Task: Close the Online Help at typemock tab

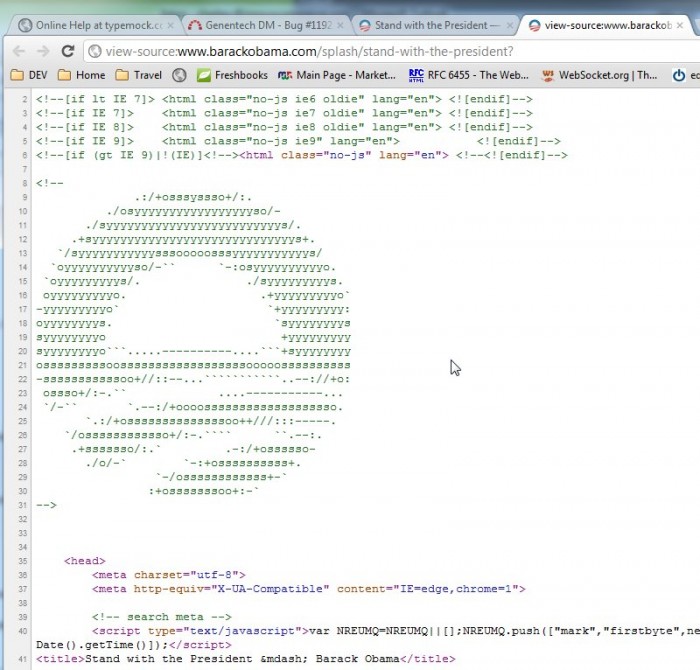Action: (170, 26)
